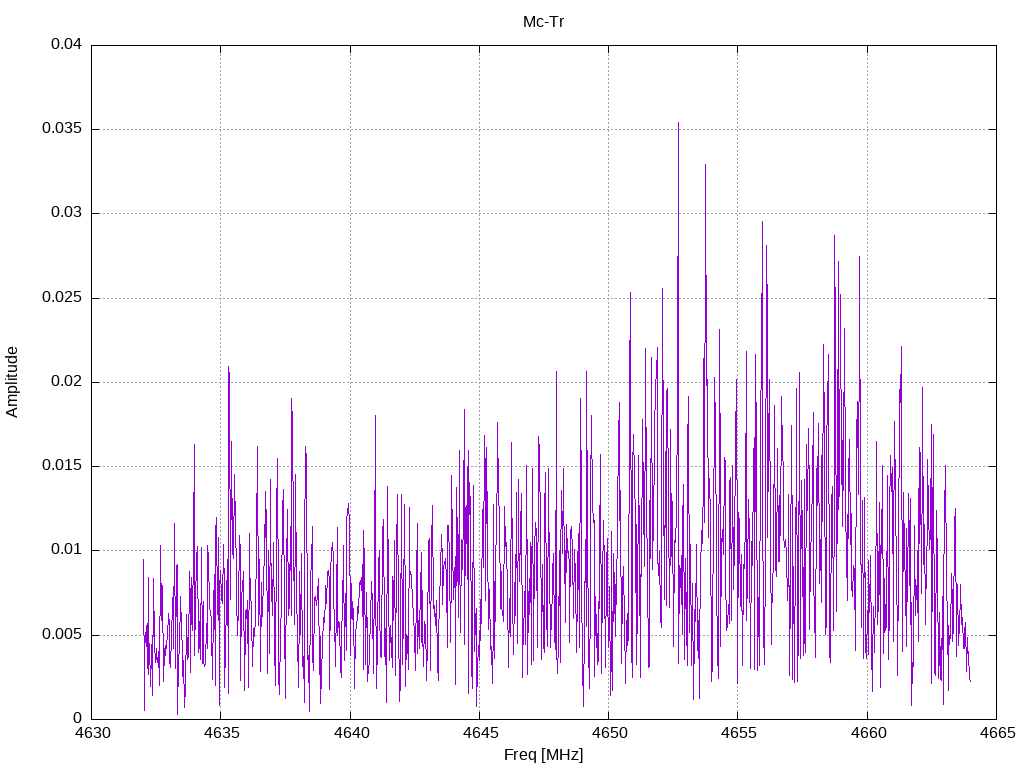Click the x-axis tick value 4640
Viewport: 1024px width, 768px height.
pos(351,733)
